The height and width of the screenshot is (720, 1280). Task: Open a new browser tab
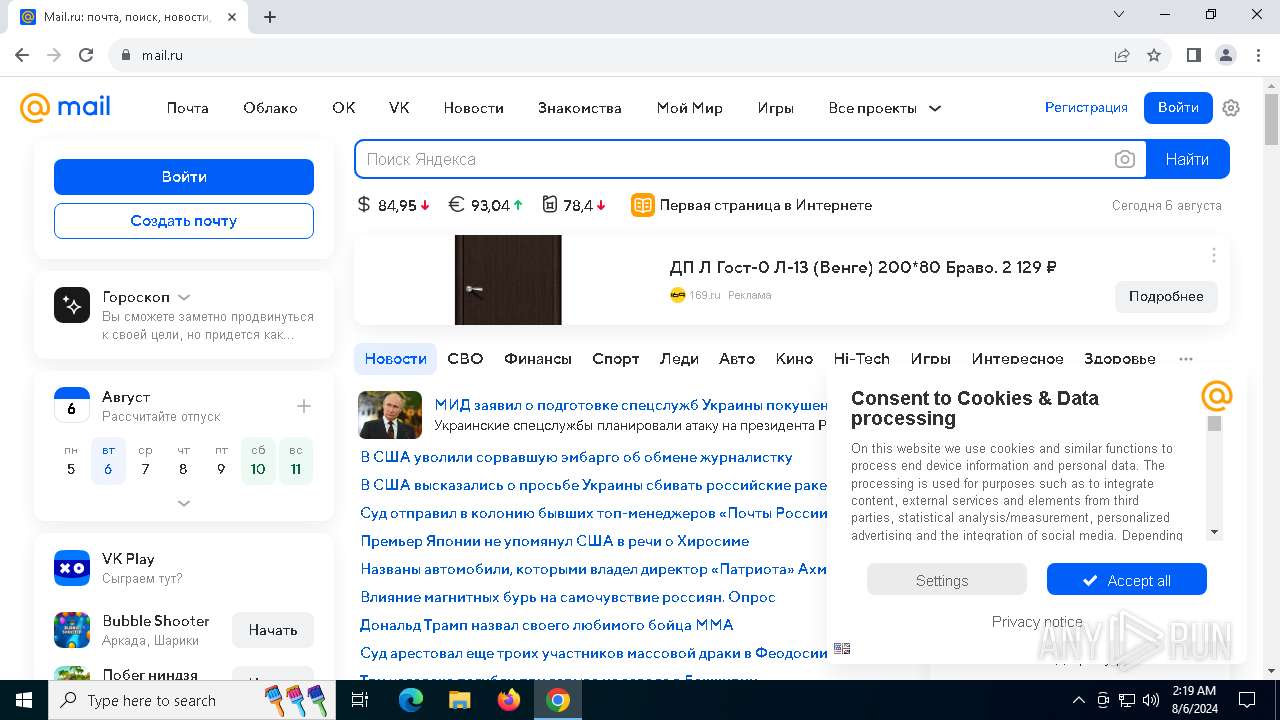[270, 16]
